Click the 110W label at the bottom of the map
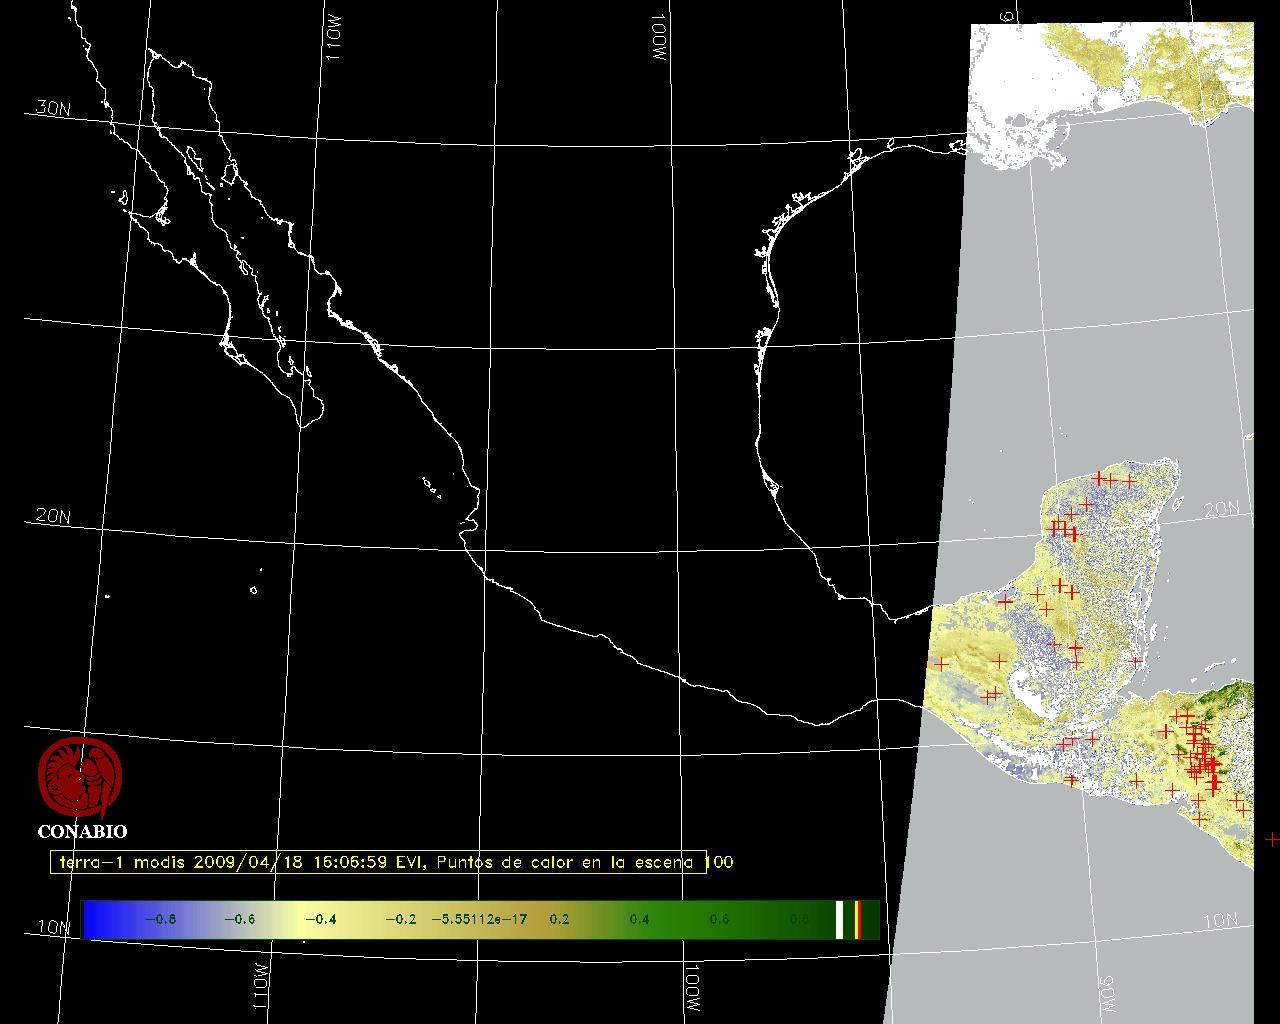 [260, 987]
